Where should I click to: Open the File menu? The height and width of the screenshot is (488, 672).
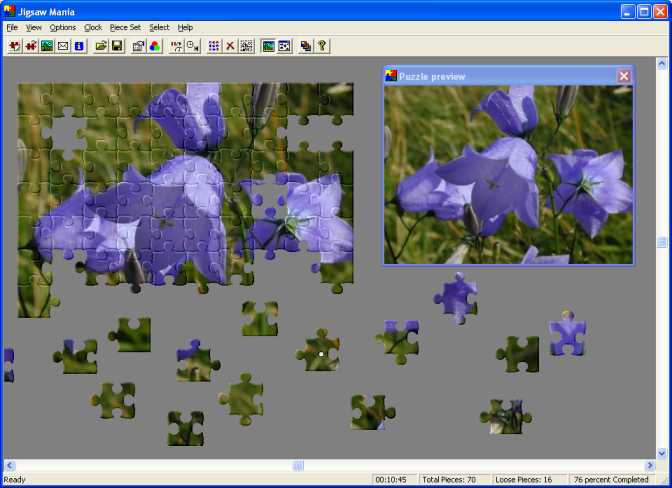click(x=12, y=27)
